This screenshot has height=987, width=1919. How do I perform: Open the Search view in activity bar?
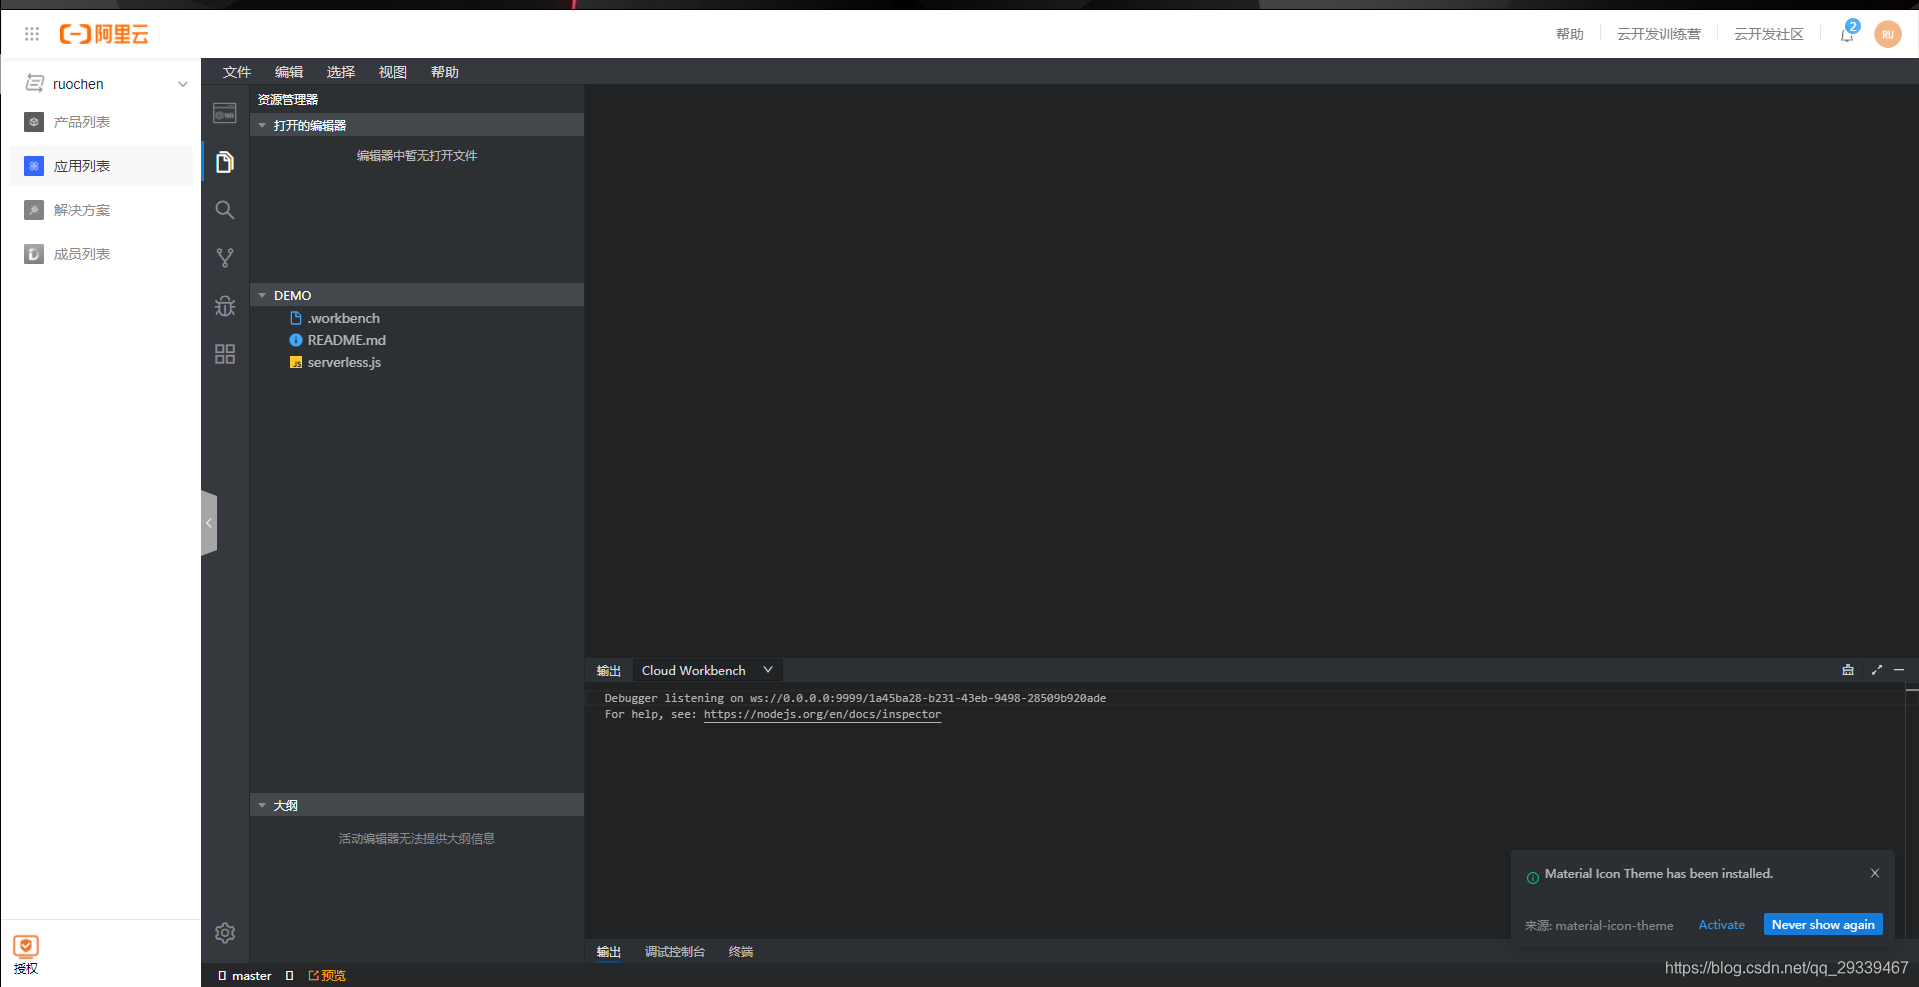(225, 210)
